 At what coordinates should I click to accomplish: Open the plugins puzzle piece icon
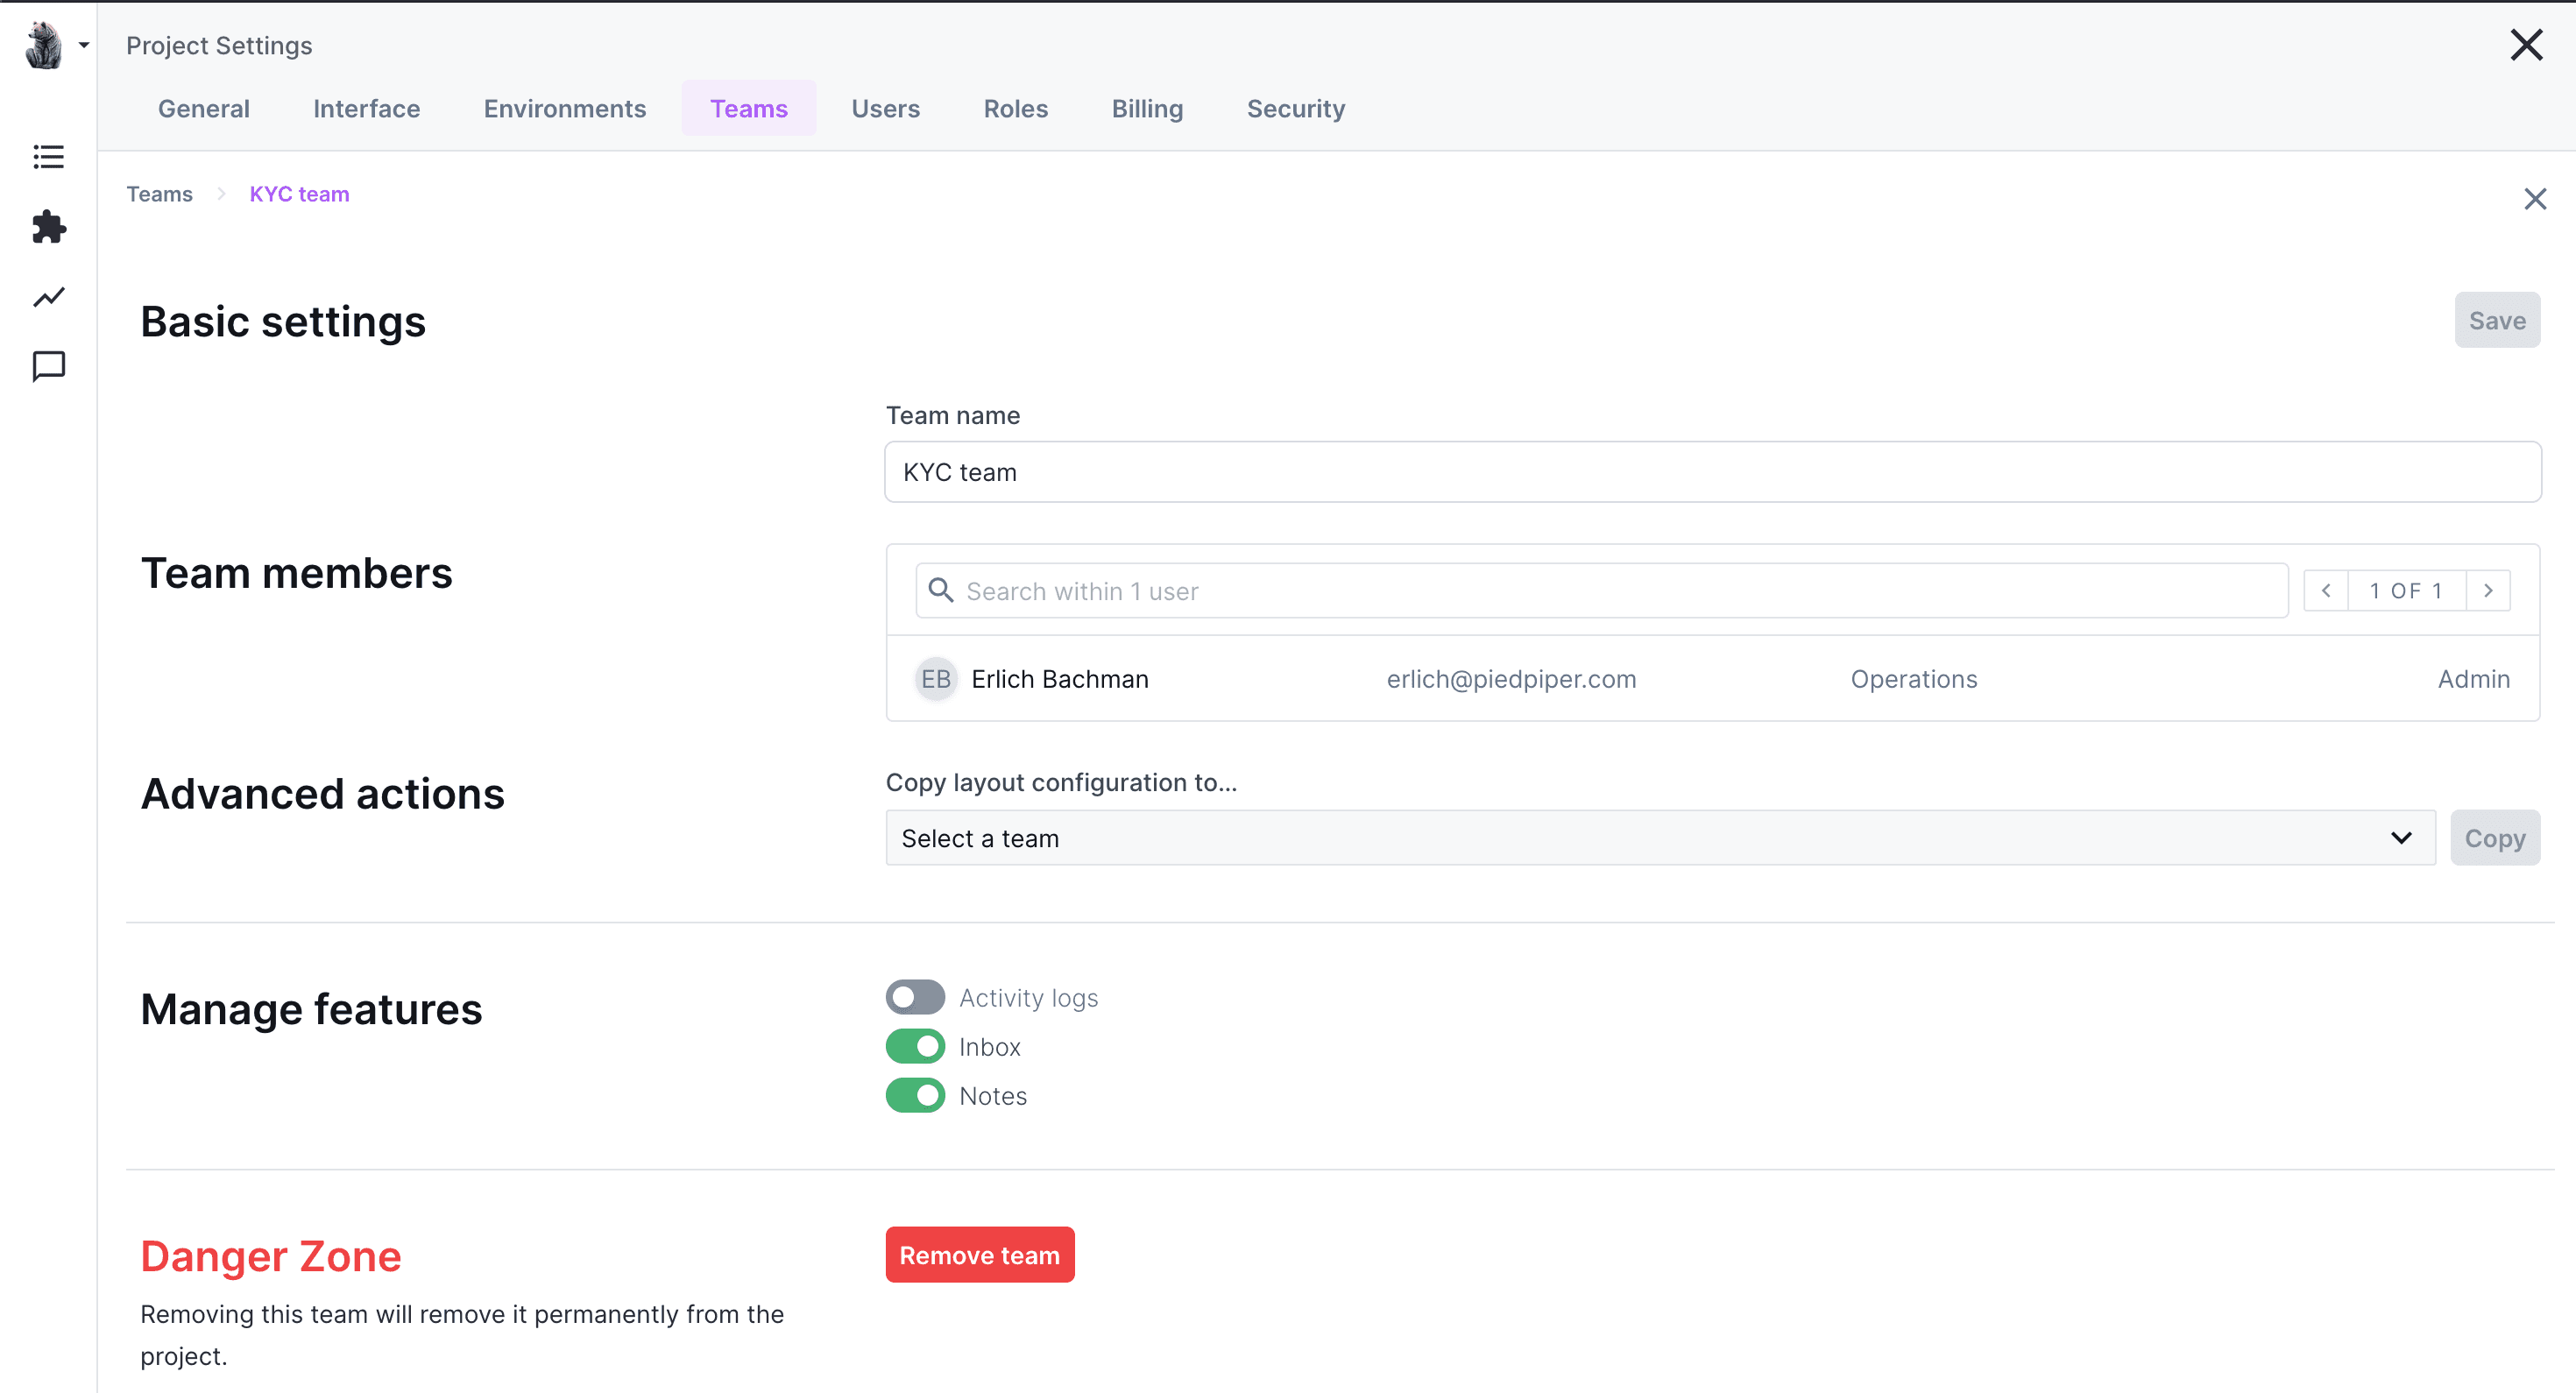tap(48, 227)
